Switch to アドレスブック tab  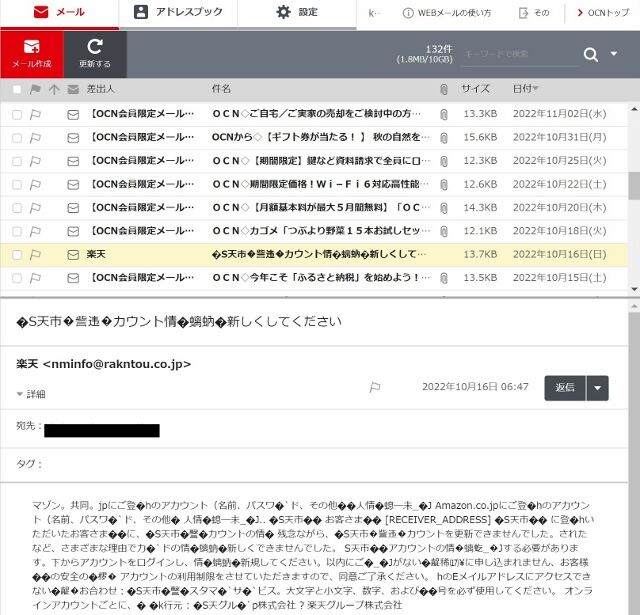pos(178,12)
